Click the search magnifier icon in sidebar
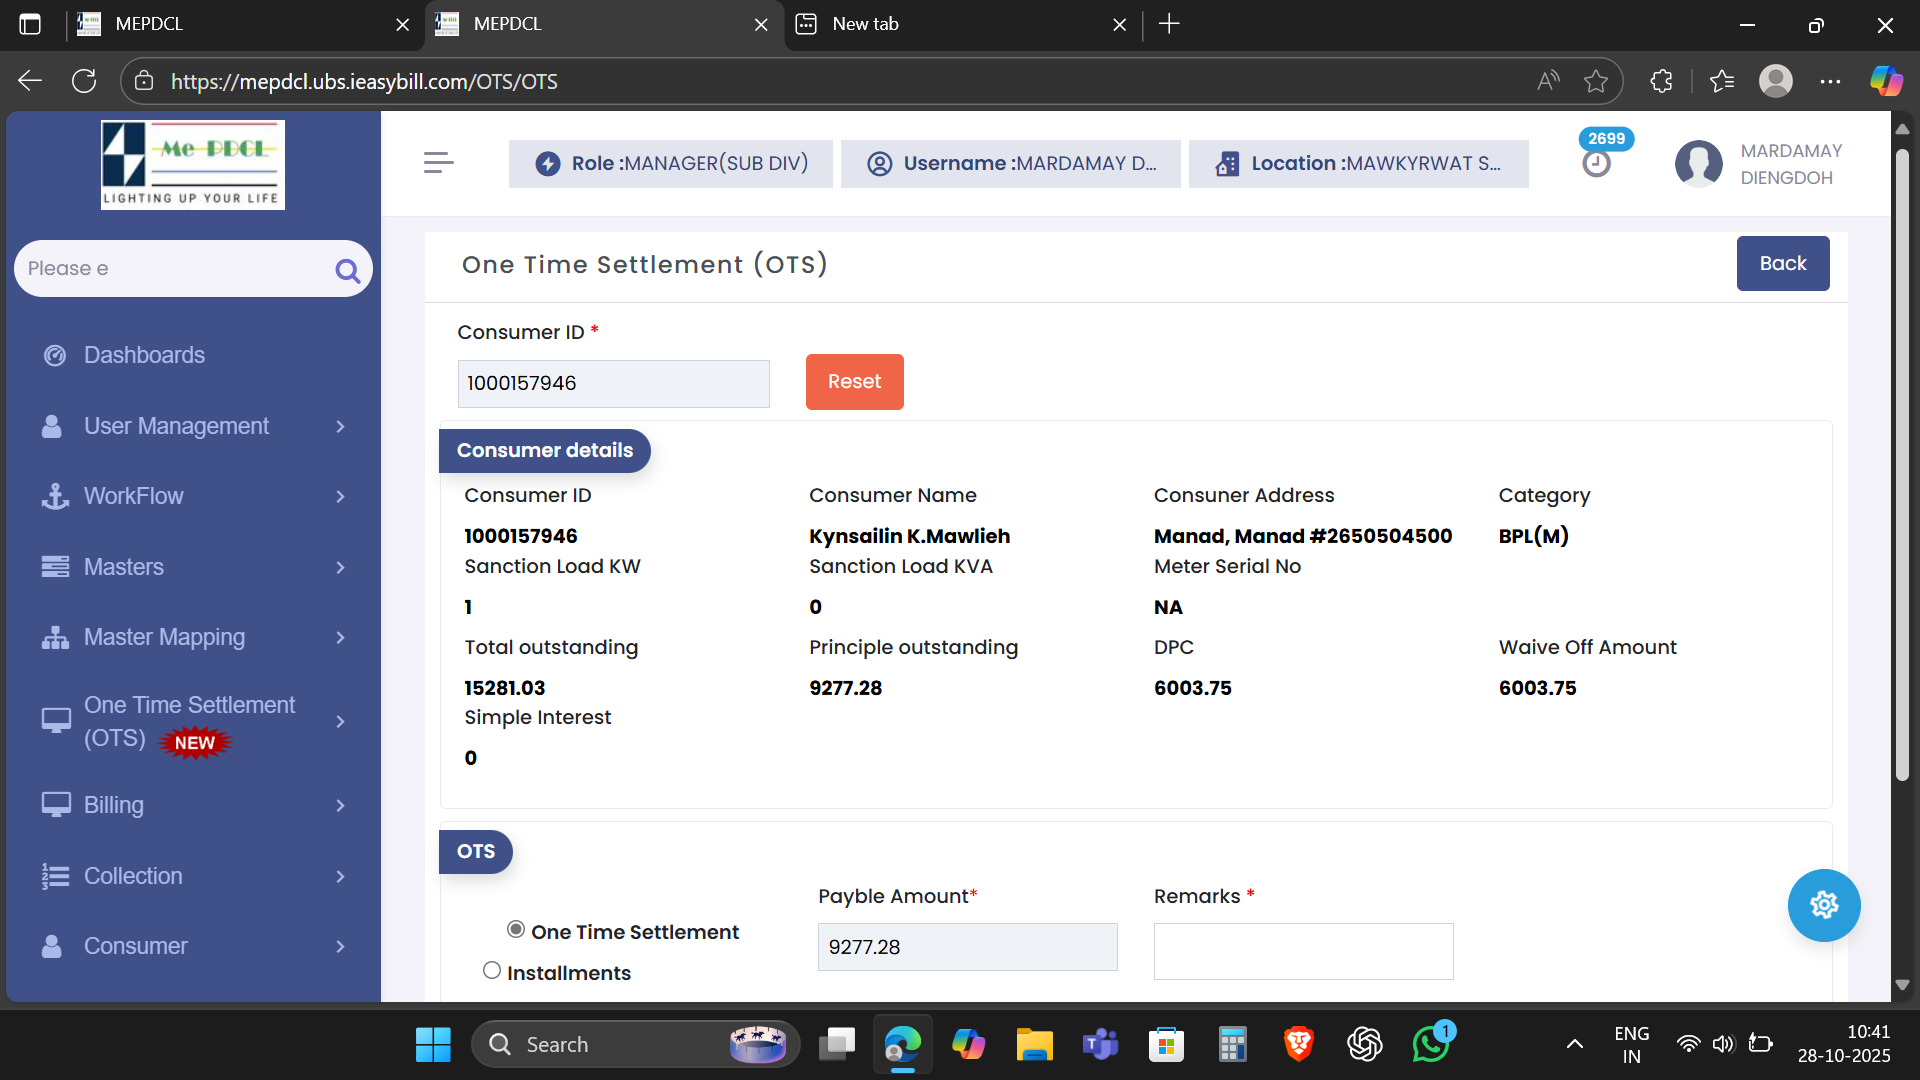The height and width of the screenshot is (1080, 1920). 347,270
